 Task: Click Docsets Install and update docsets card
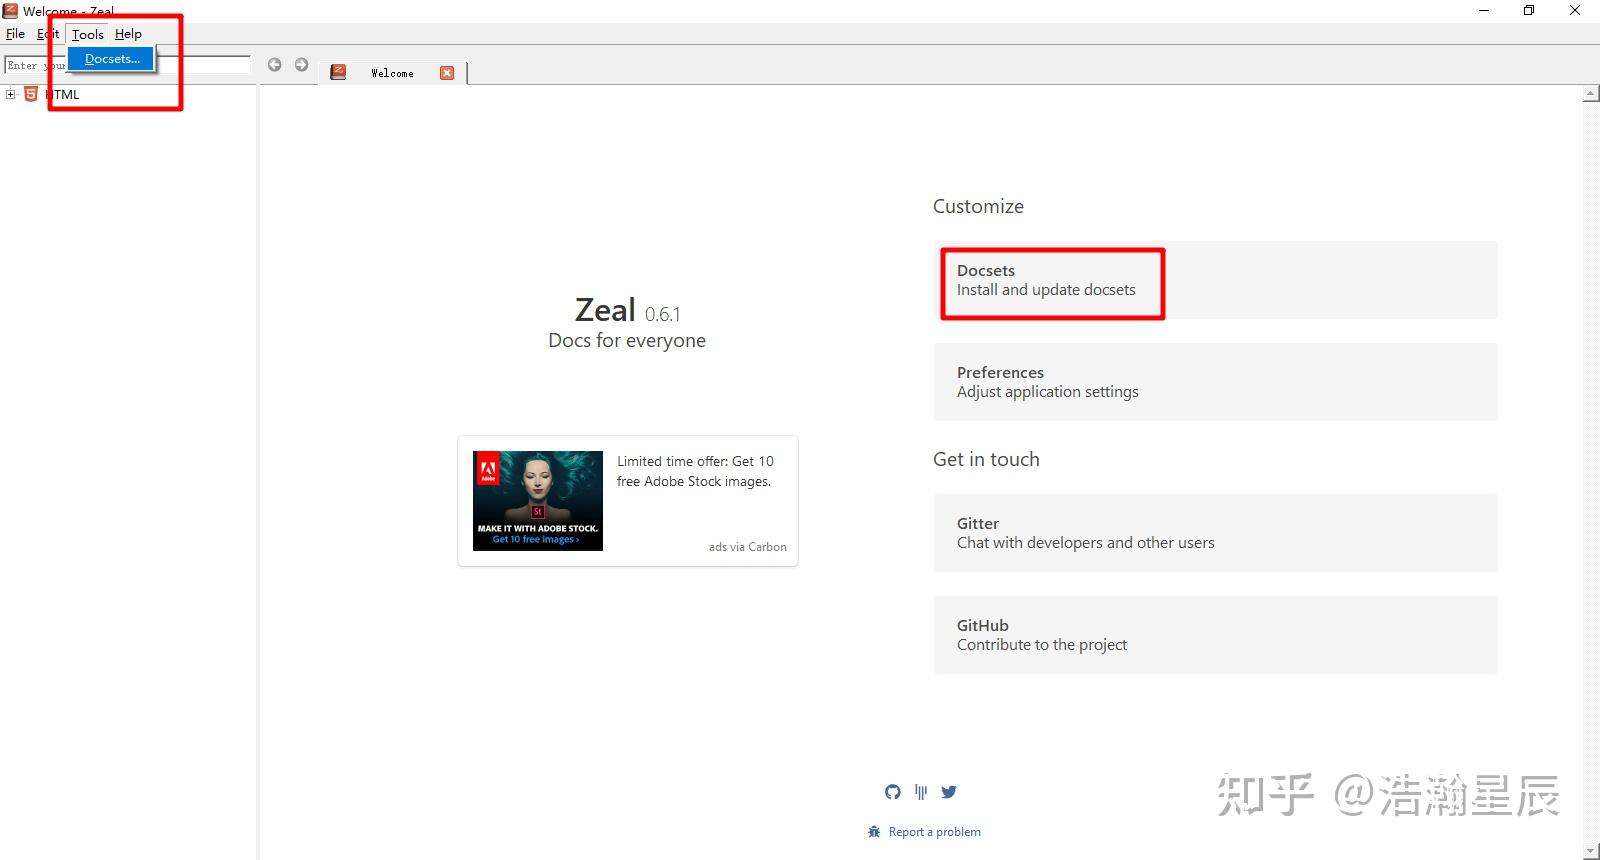pyautogui.click(x=1215, y=280)
